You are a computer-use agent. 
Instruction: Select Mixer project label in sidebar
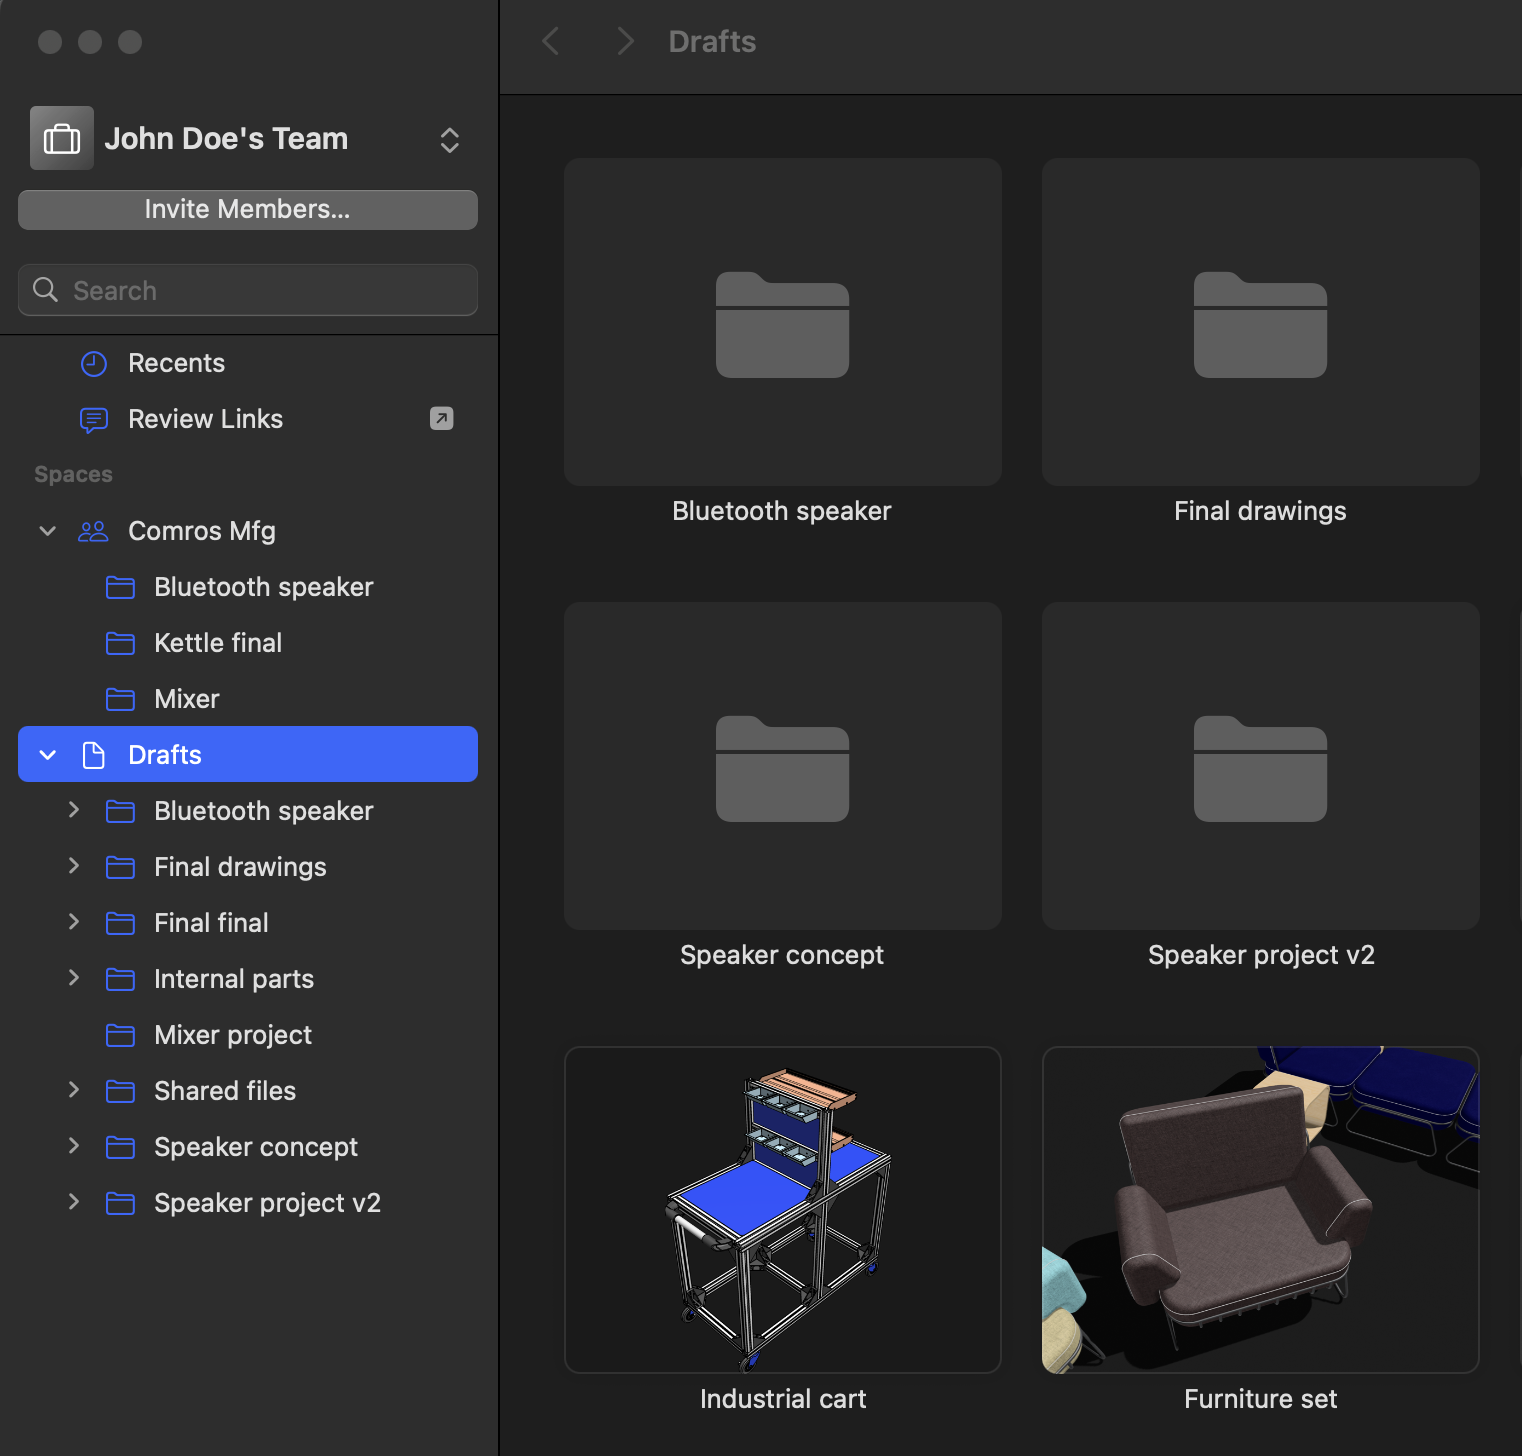(x=233, y=1035)
